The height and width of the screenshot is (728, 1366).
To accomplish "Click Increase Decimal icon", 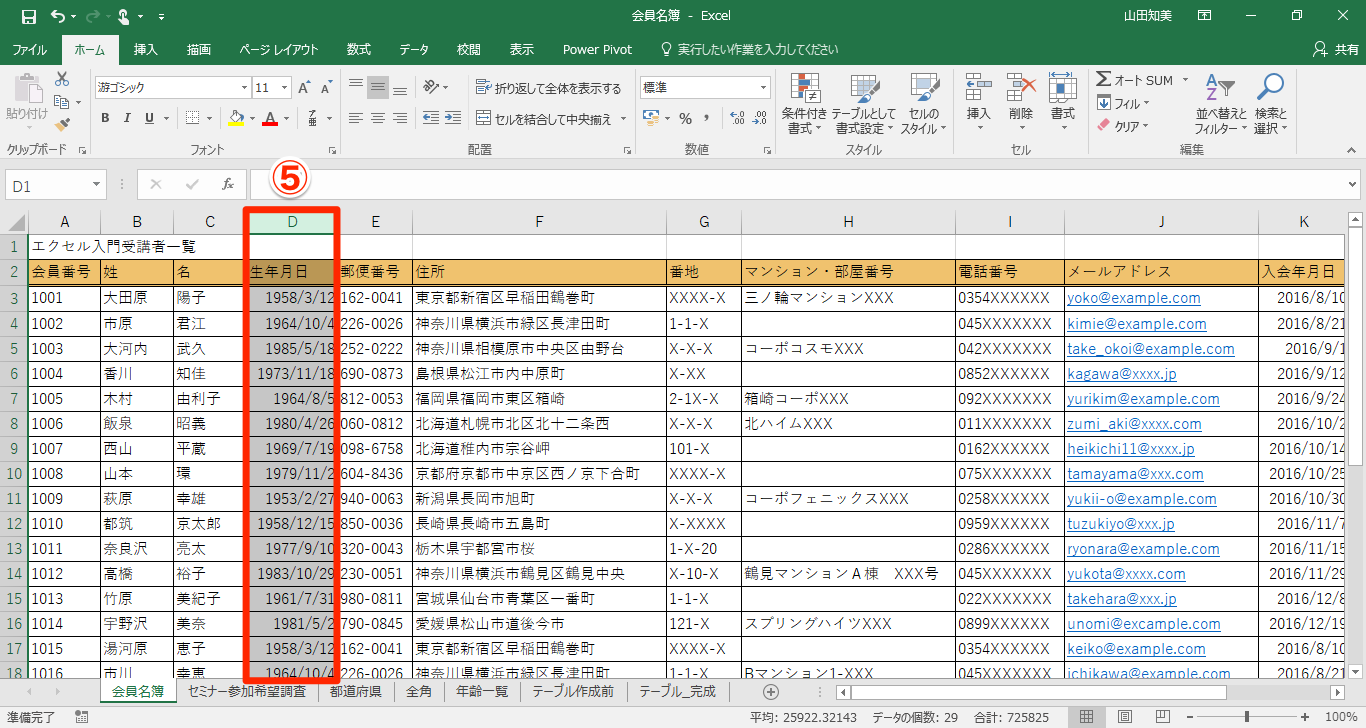I will tap(736, 118).
